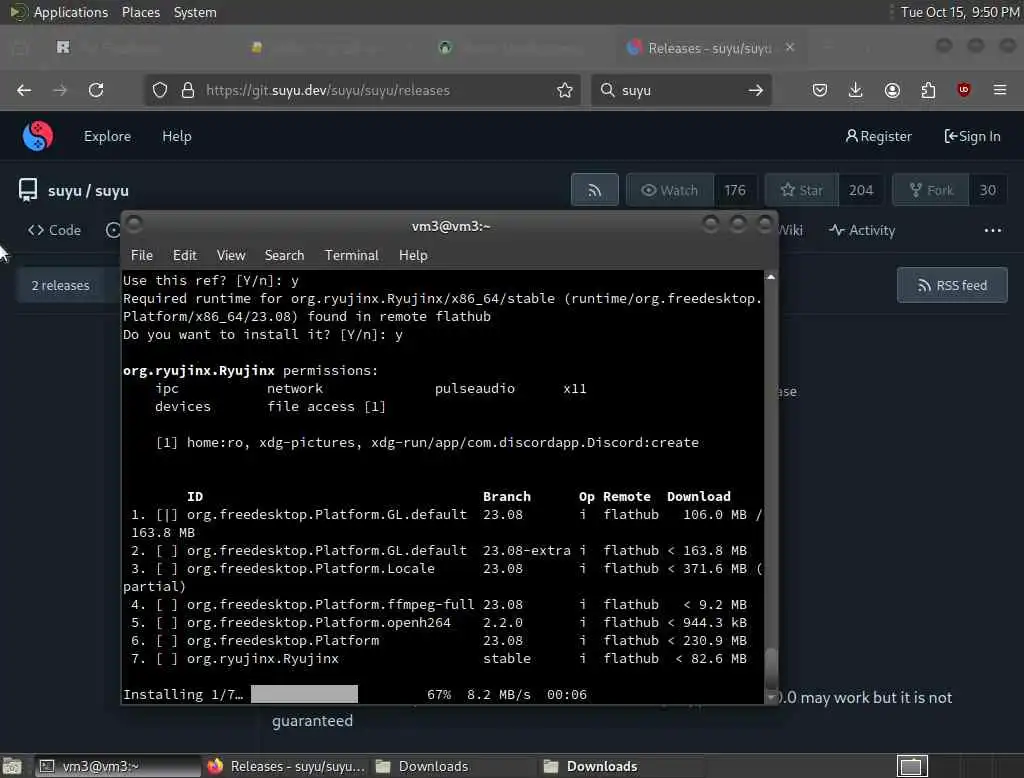The width and height of the screenshot is (1024, 778).
Task: Click the suyu logo on the site header
Action: (38, 136)
